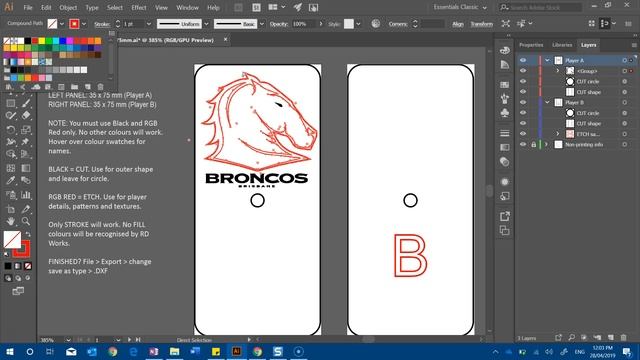Image resolution: width=640 pixels, height=360 pixels.
Task: Switch to the Libraries tab
Action: 562,45
